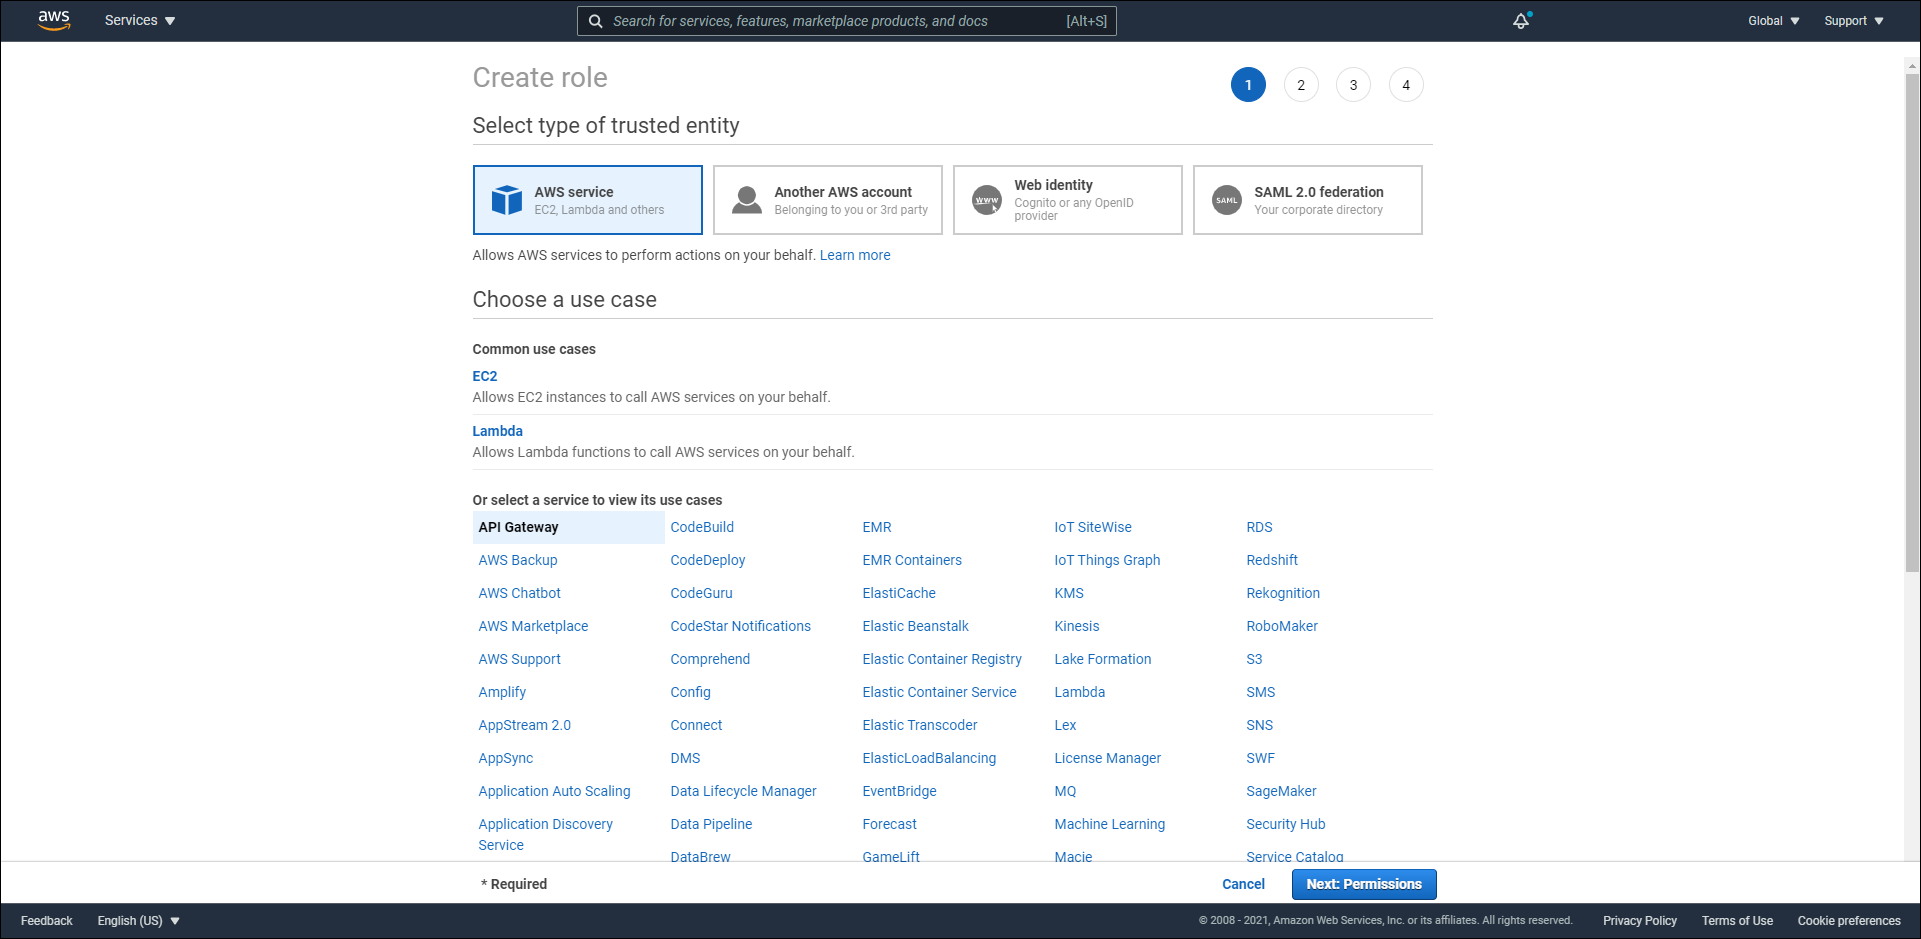Open the Learn more link
Screen dimensions: 1921x939
pyautogui.click(x=855, y=255)
